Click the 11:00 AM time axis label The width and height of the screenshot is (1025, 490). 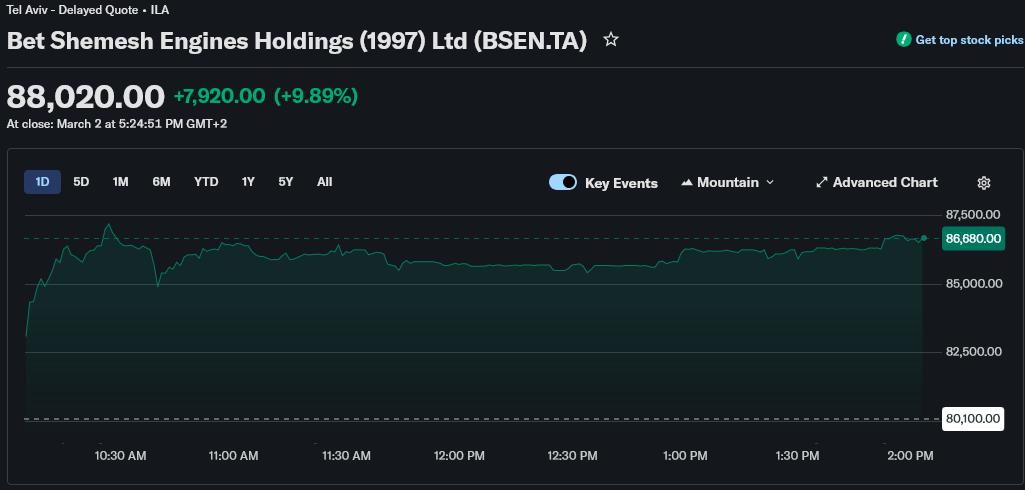click(x=233, y=455)
